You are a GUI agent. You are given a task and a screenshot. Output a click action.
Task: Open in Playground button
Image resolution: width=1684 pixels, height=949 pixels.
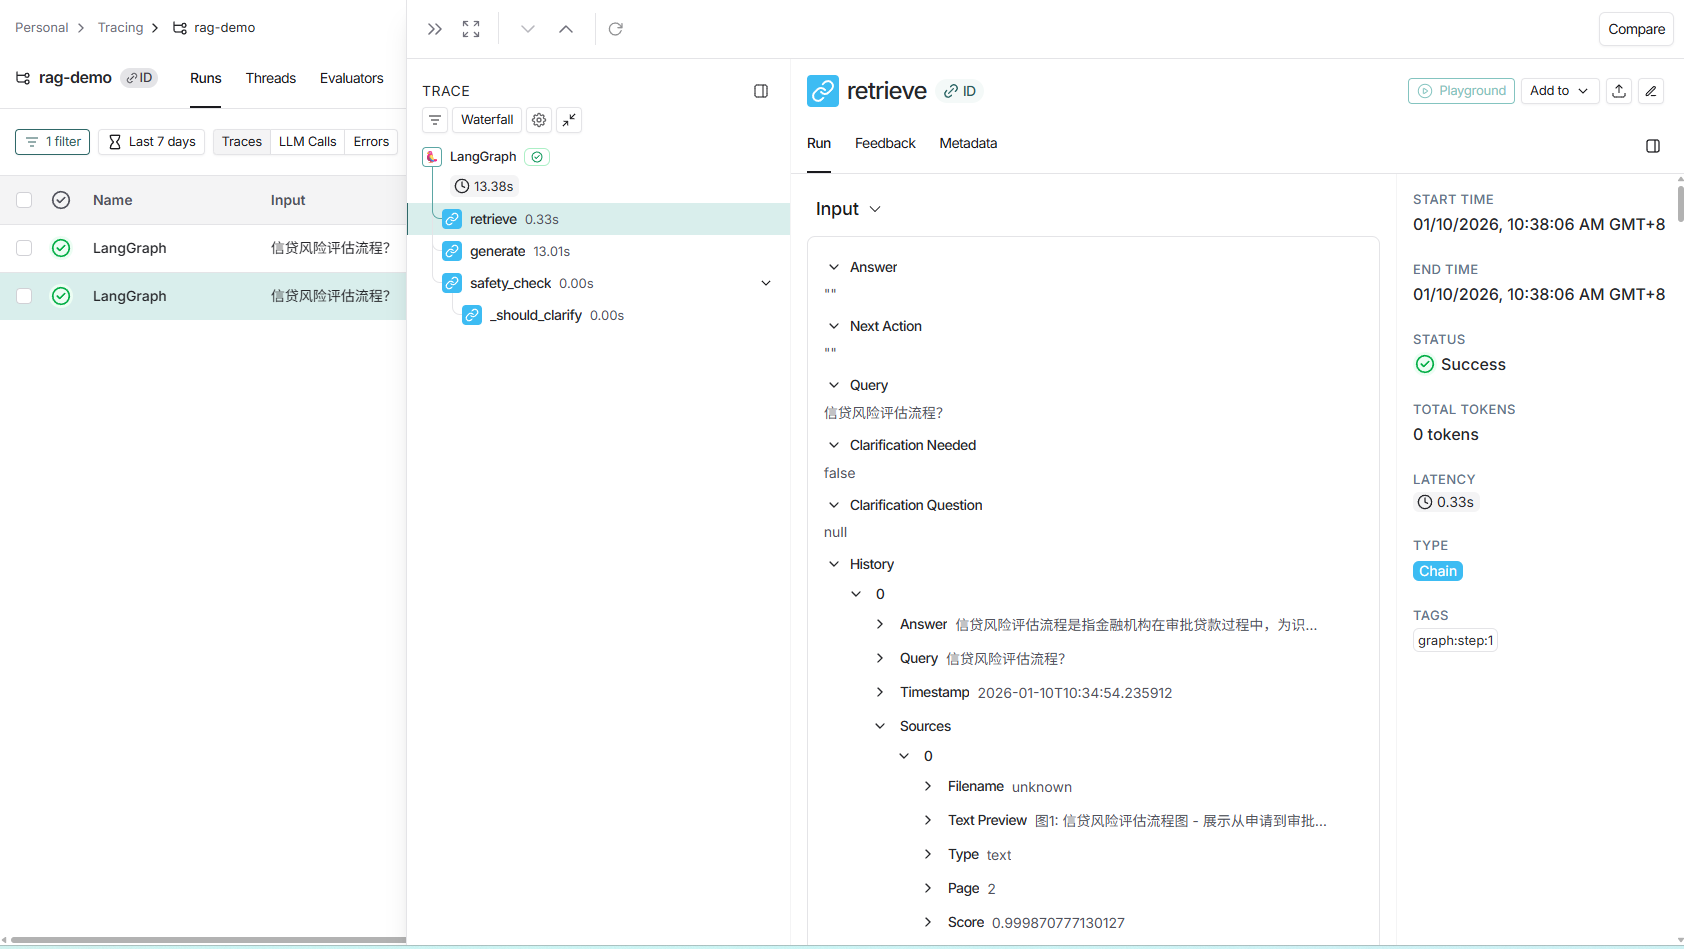[x=1461, y=91]
